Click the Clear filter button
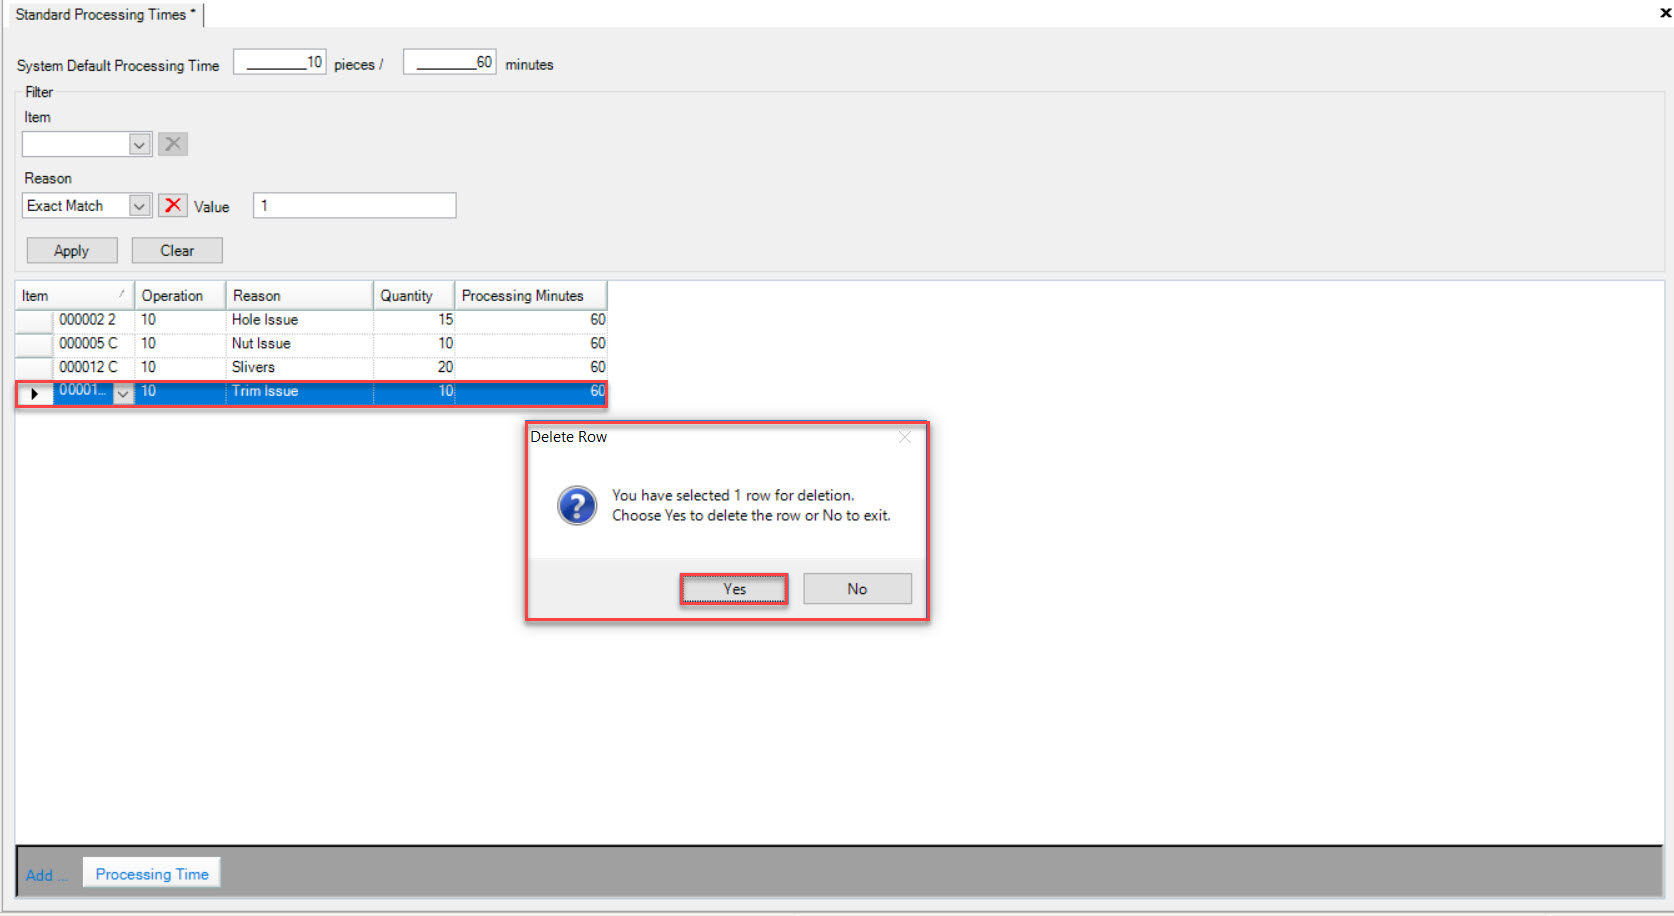 (177, 250)
